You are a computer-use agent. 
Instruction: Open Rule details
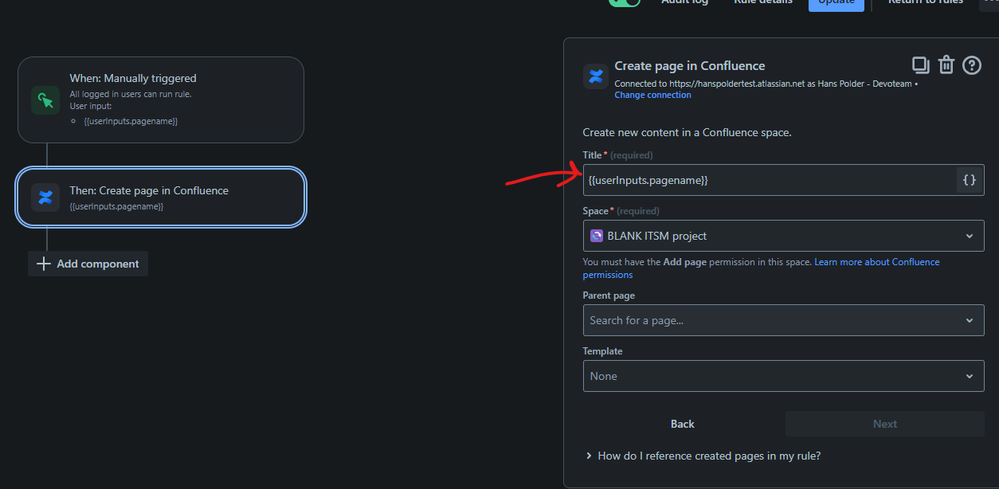[x=763, y=2]
